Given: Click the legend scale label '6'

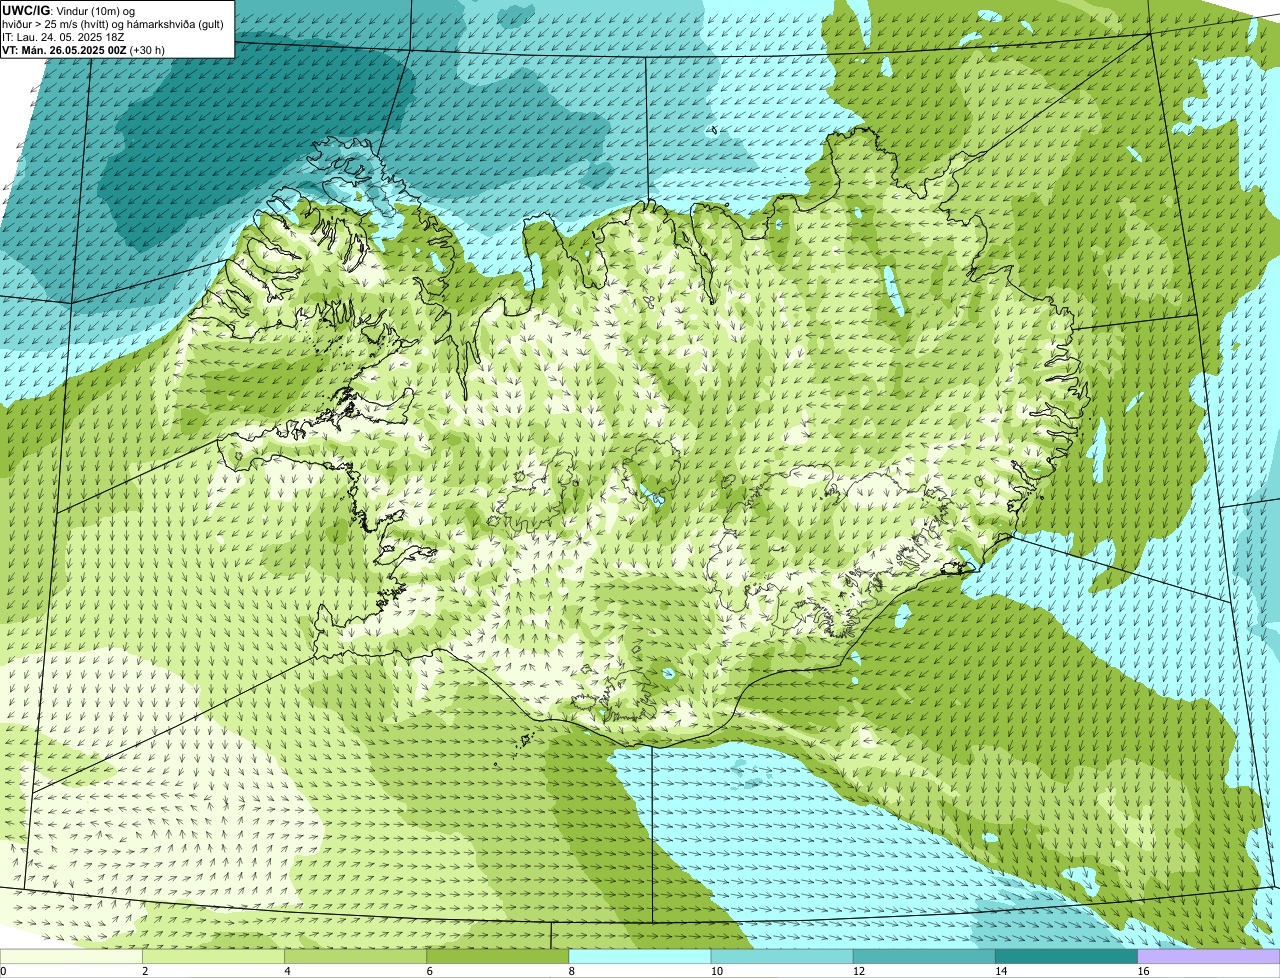Looking at the screenshot, I should (429, 971).
